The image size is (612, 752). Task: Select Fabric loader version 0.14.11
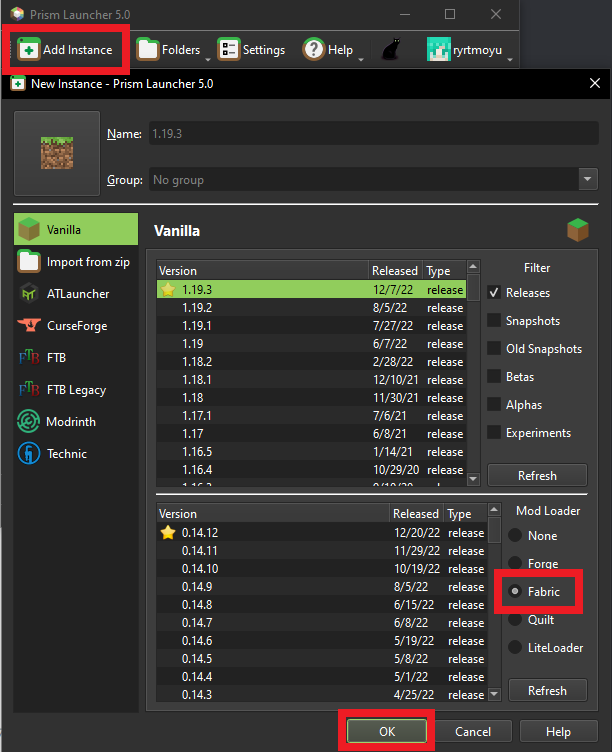point(322,551)
